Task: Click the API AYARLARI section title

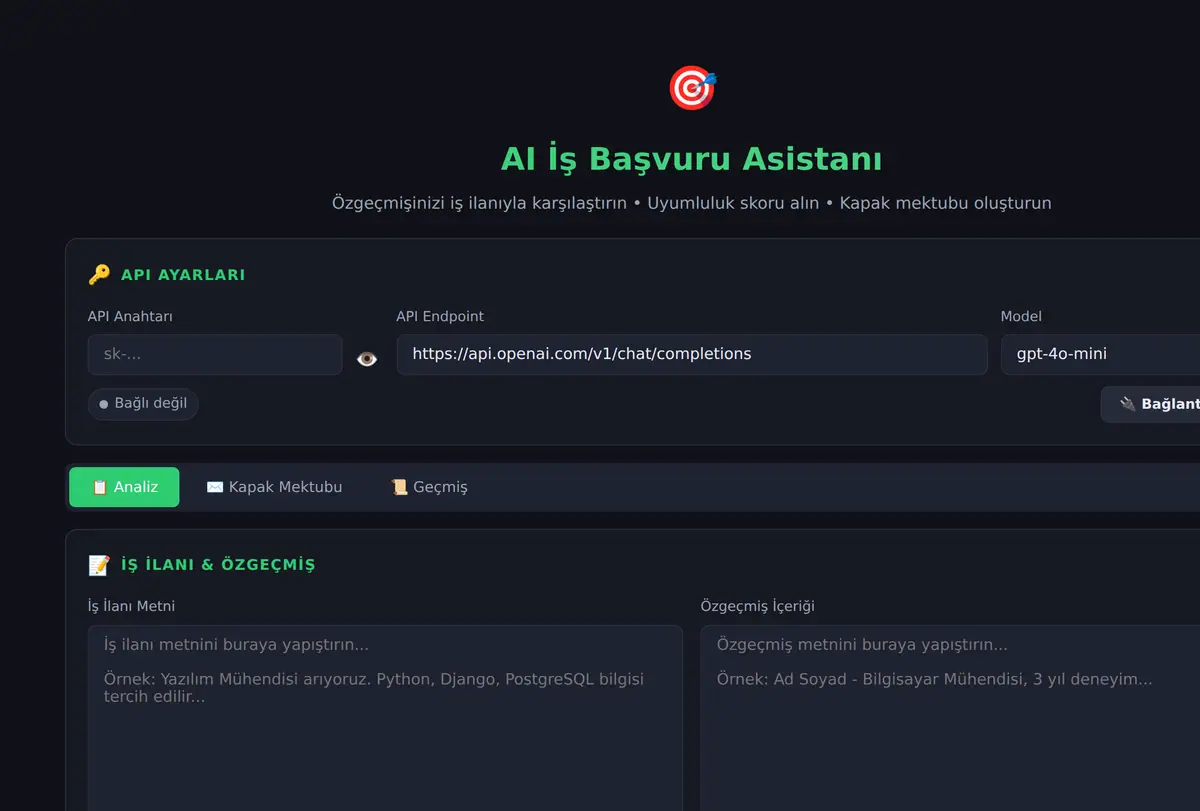Action: (x=183, y=275)
